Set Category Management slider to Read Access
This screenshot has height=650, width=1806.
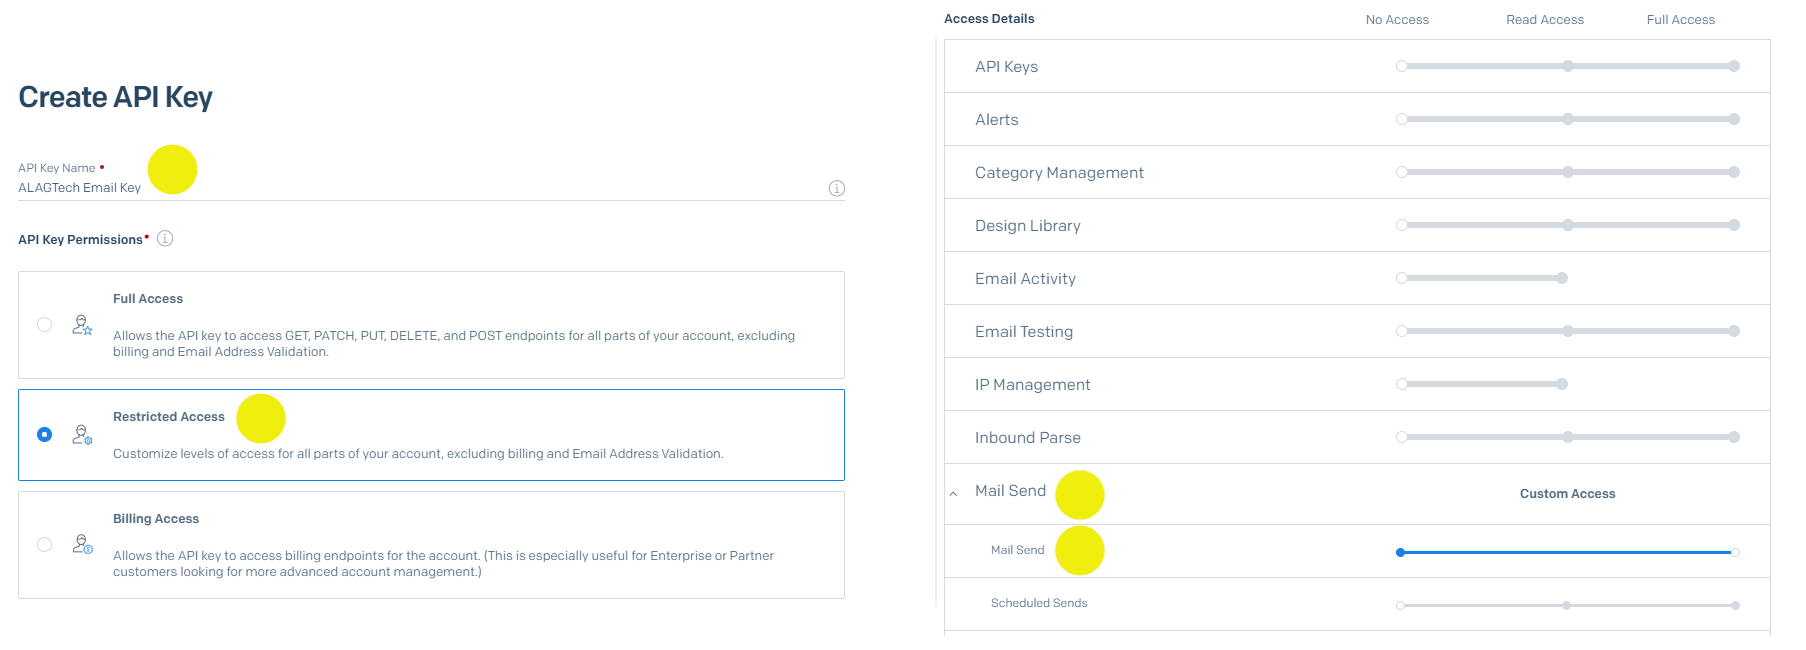point(1568,172)
